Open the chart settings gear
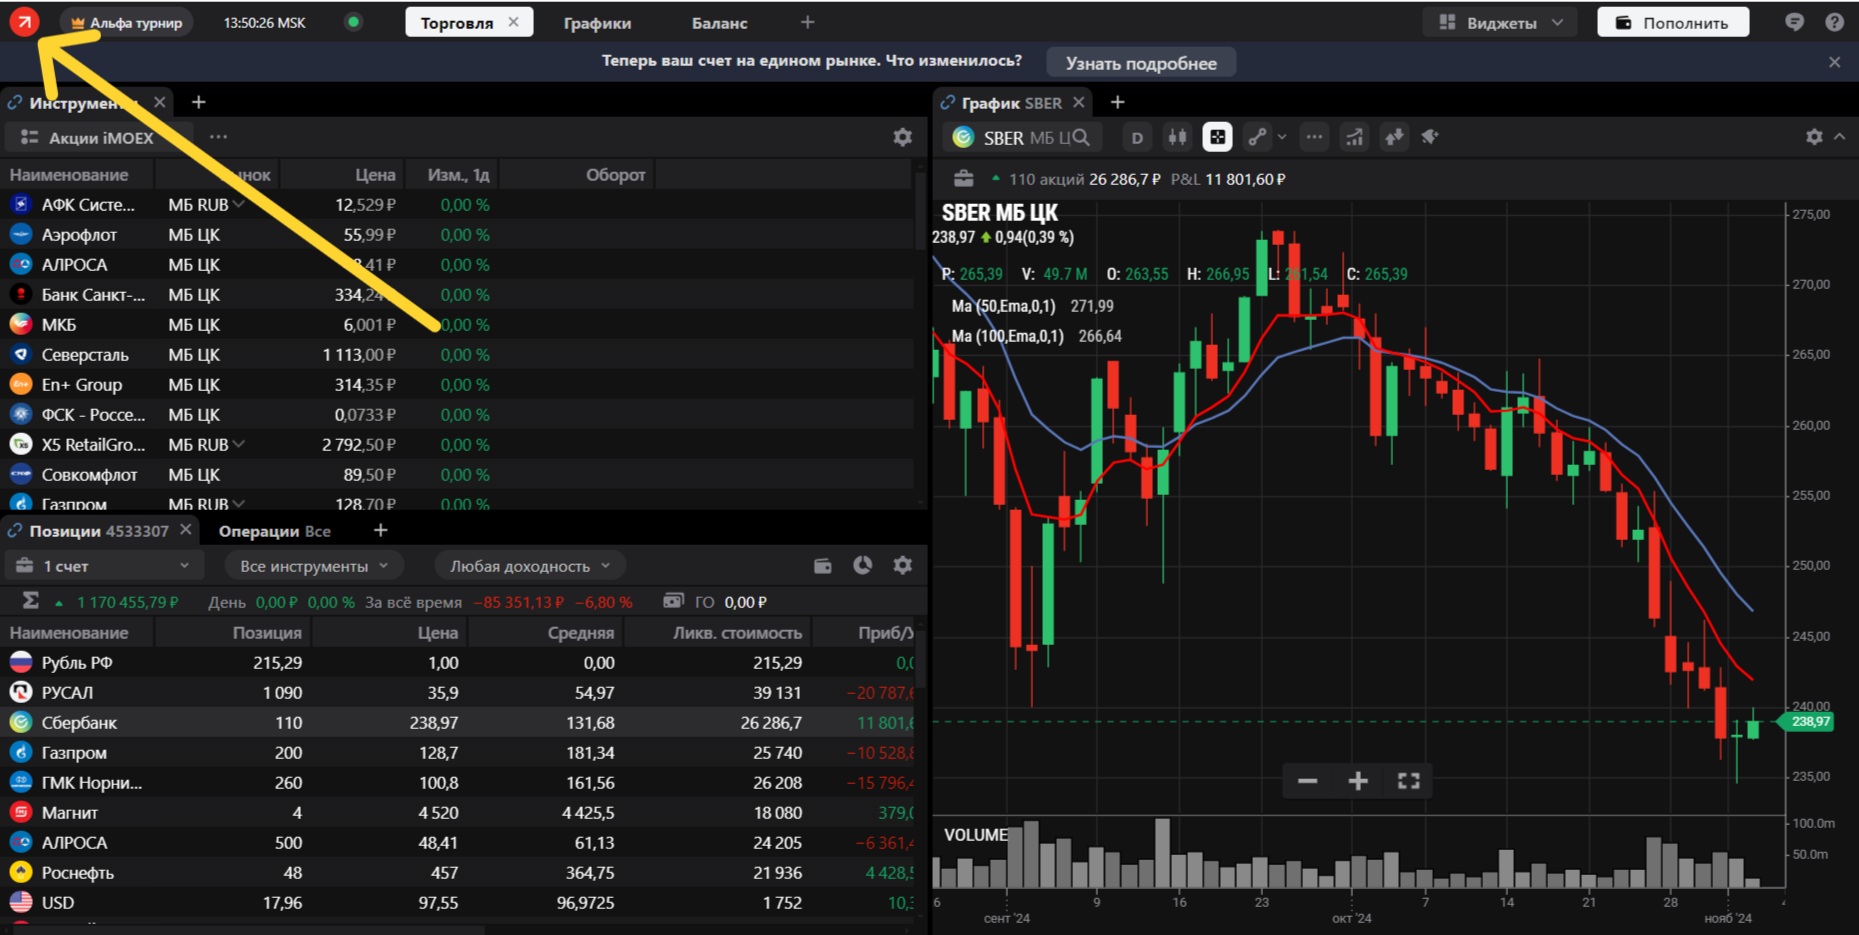Screen dimensions: 1859x935 click(1814, 137)
